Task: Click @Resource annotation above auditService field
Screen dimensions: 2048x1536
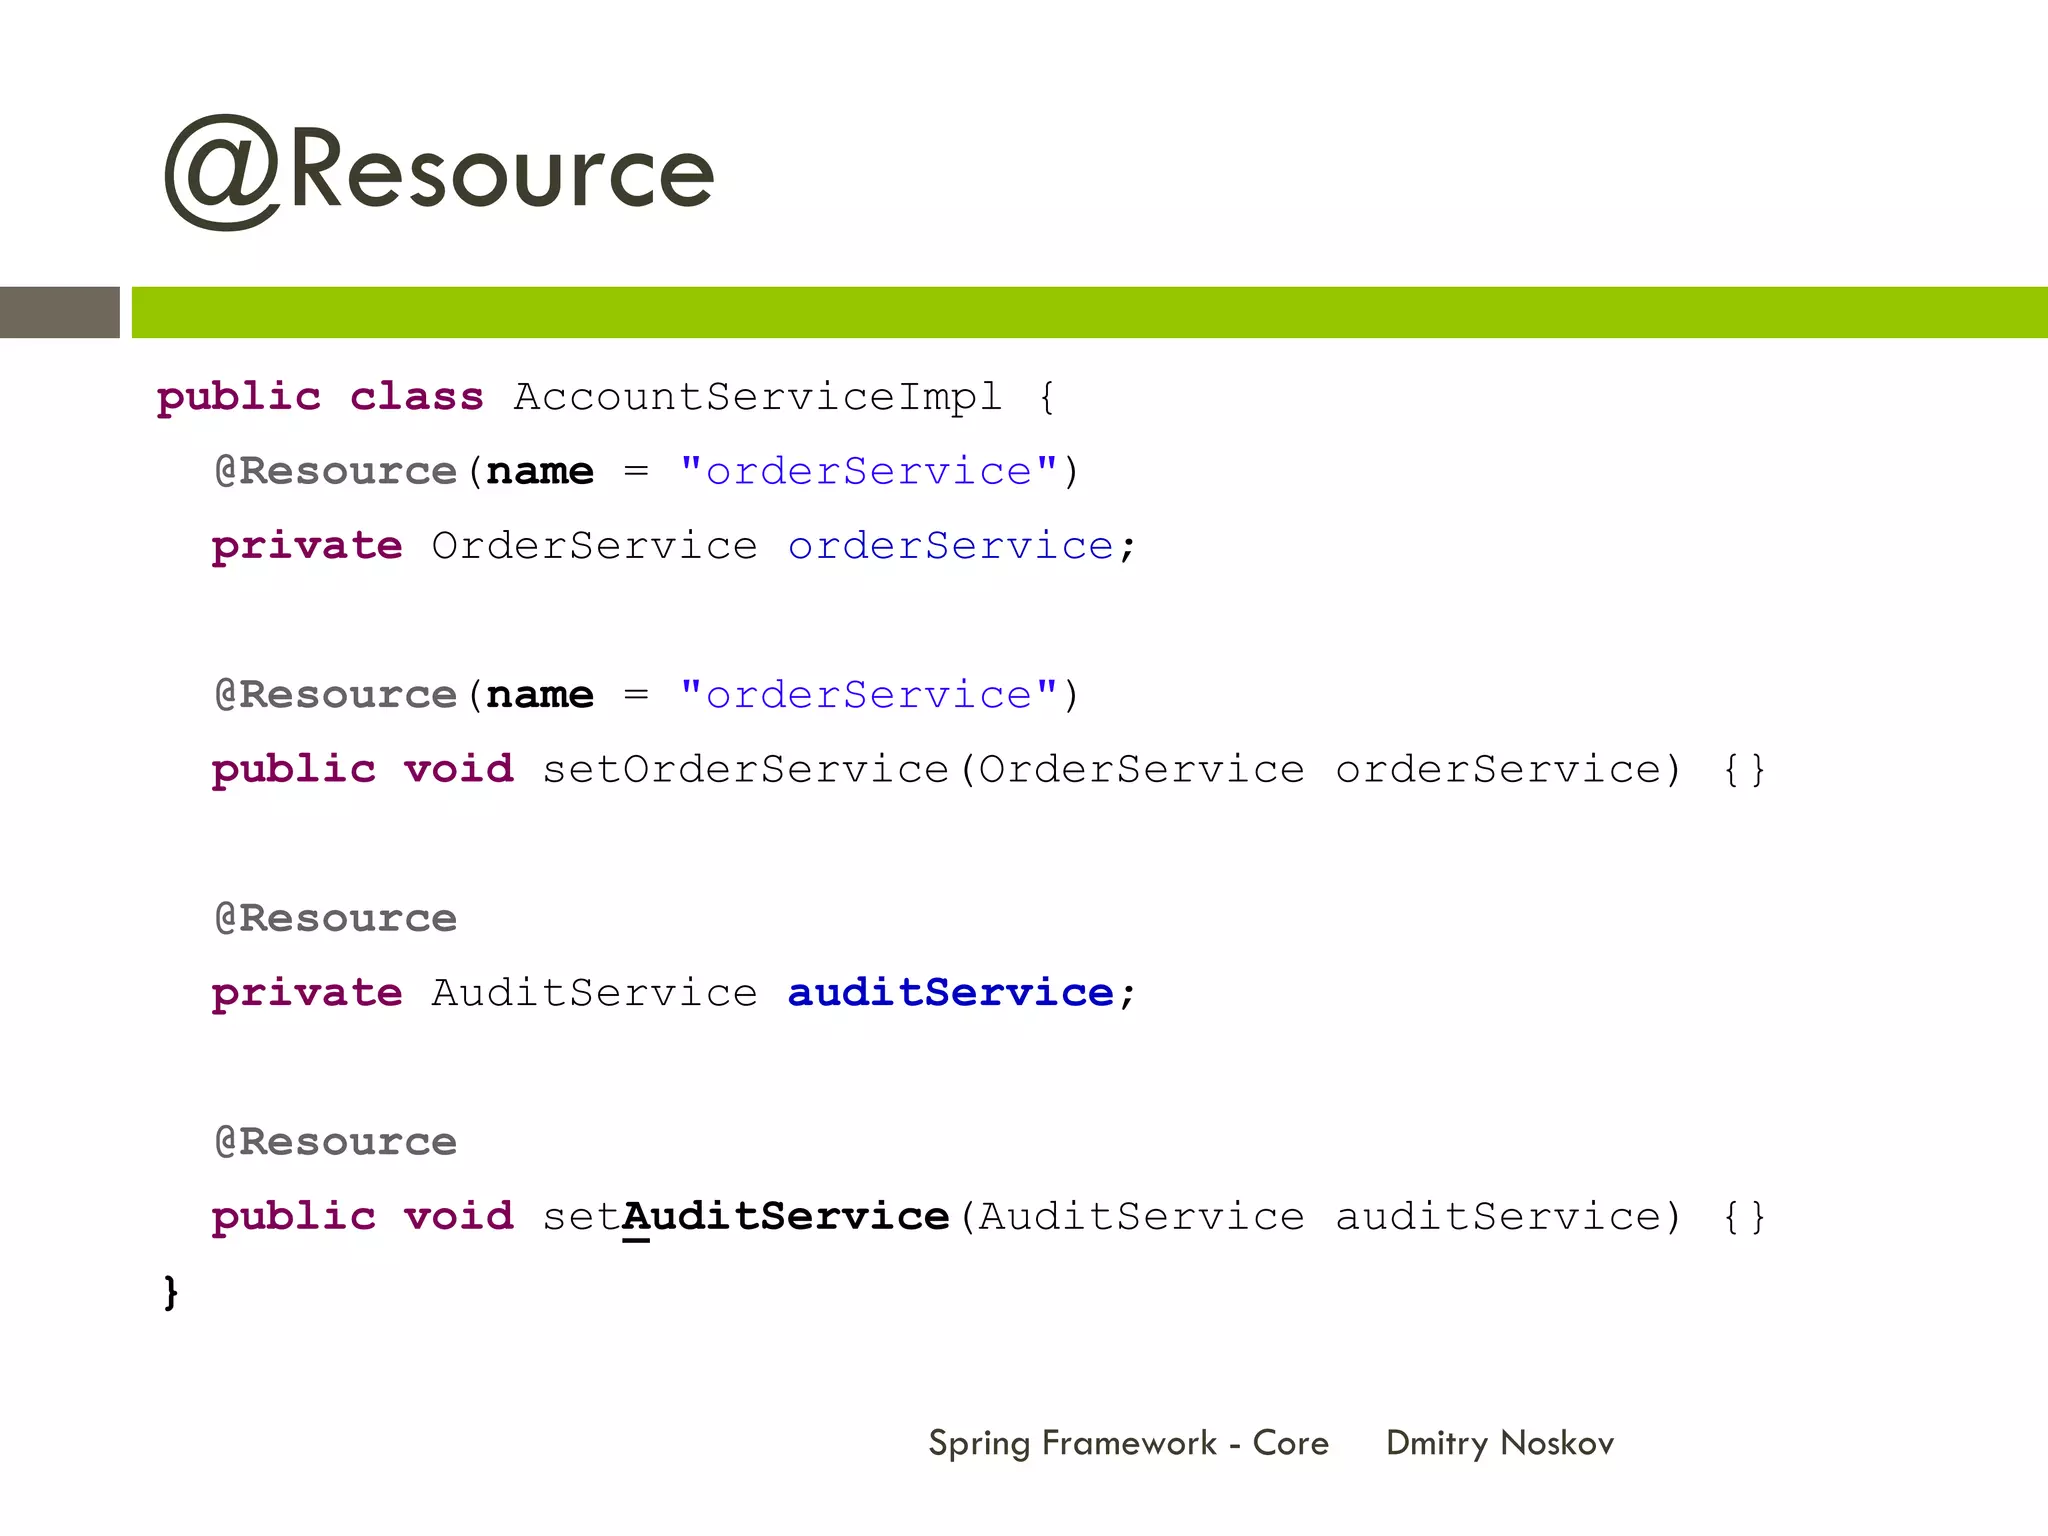Action: [x=336, y=918]
